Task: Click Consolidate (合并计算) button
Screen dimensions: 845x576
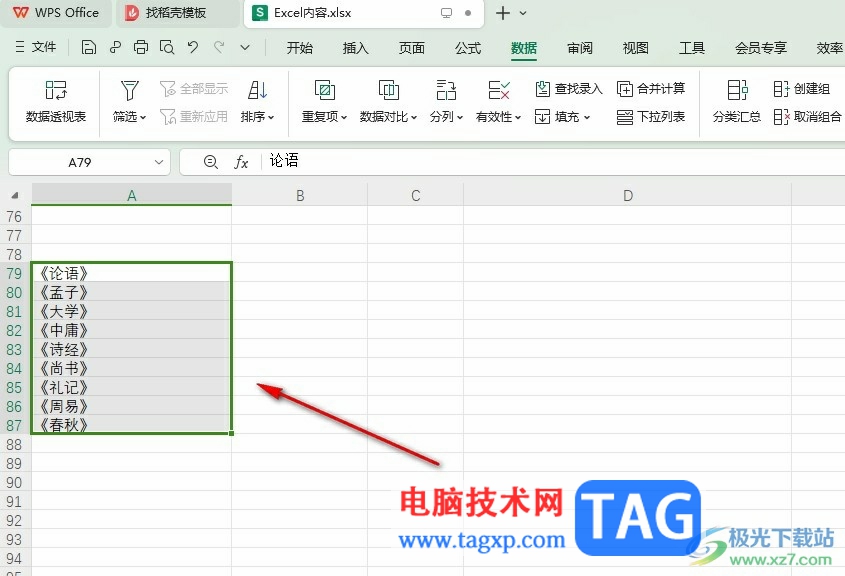Action: (650, 88)
